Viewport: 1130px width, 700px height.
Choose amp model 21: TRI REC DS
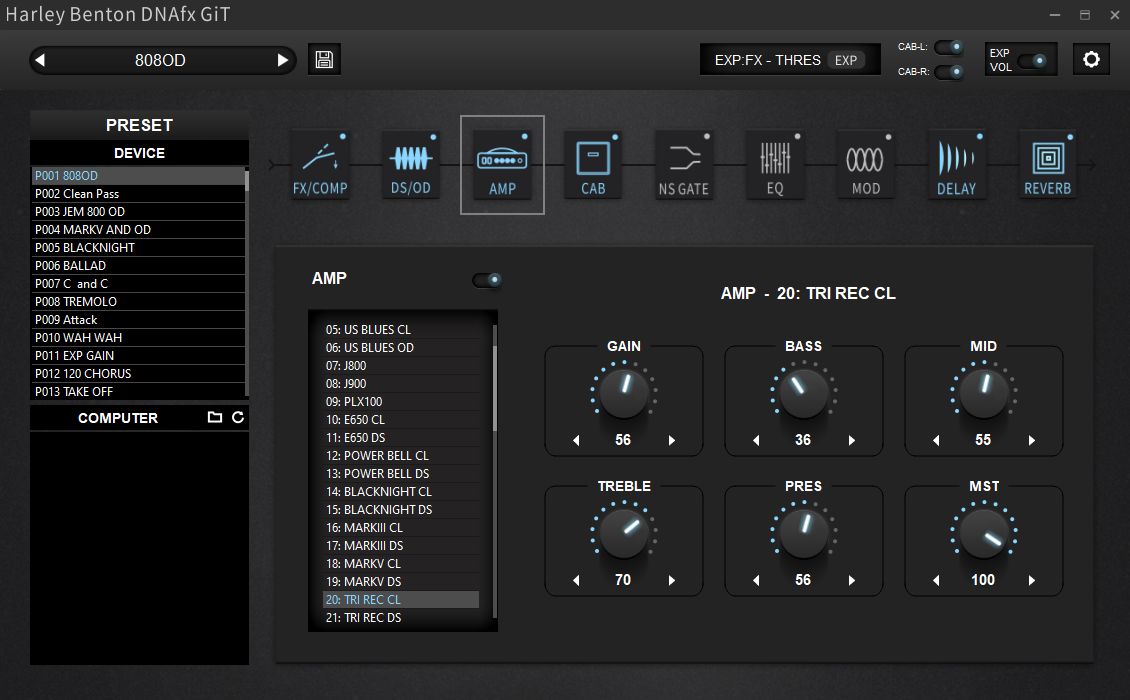[401, 618]
